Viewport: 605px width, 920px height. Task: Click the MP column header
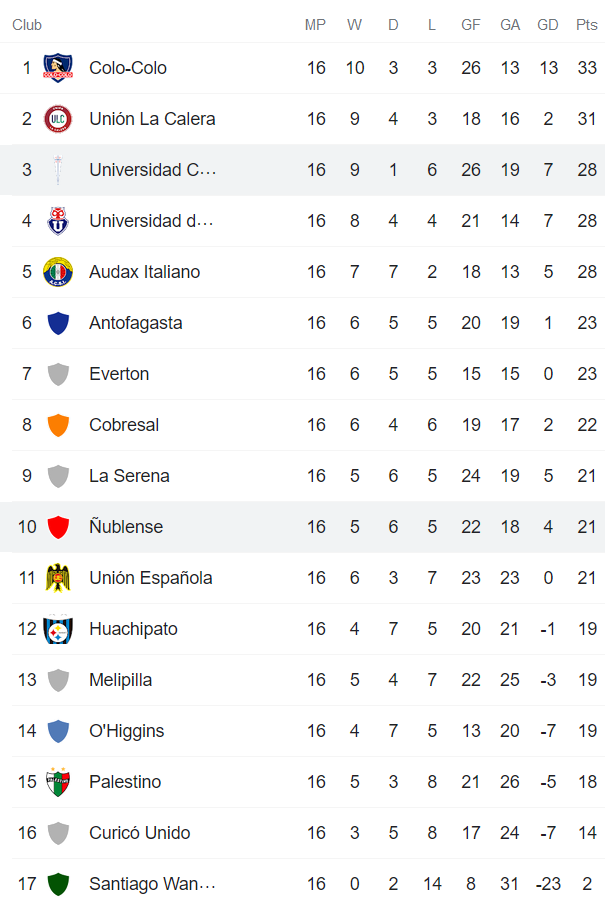(x=316, y=25)
